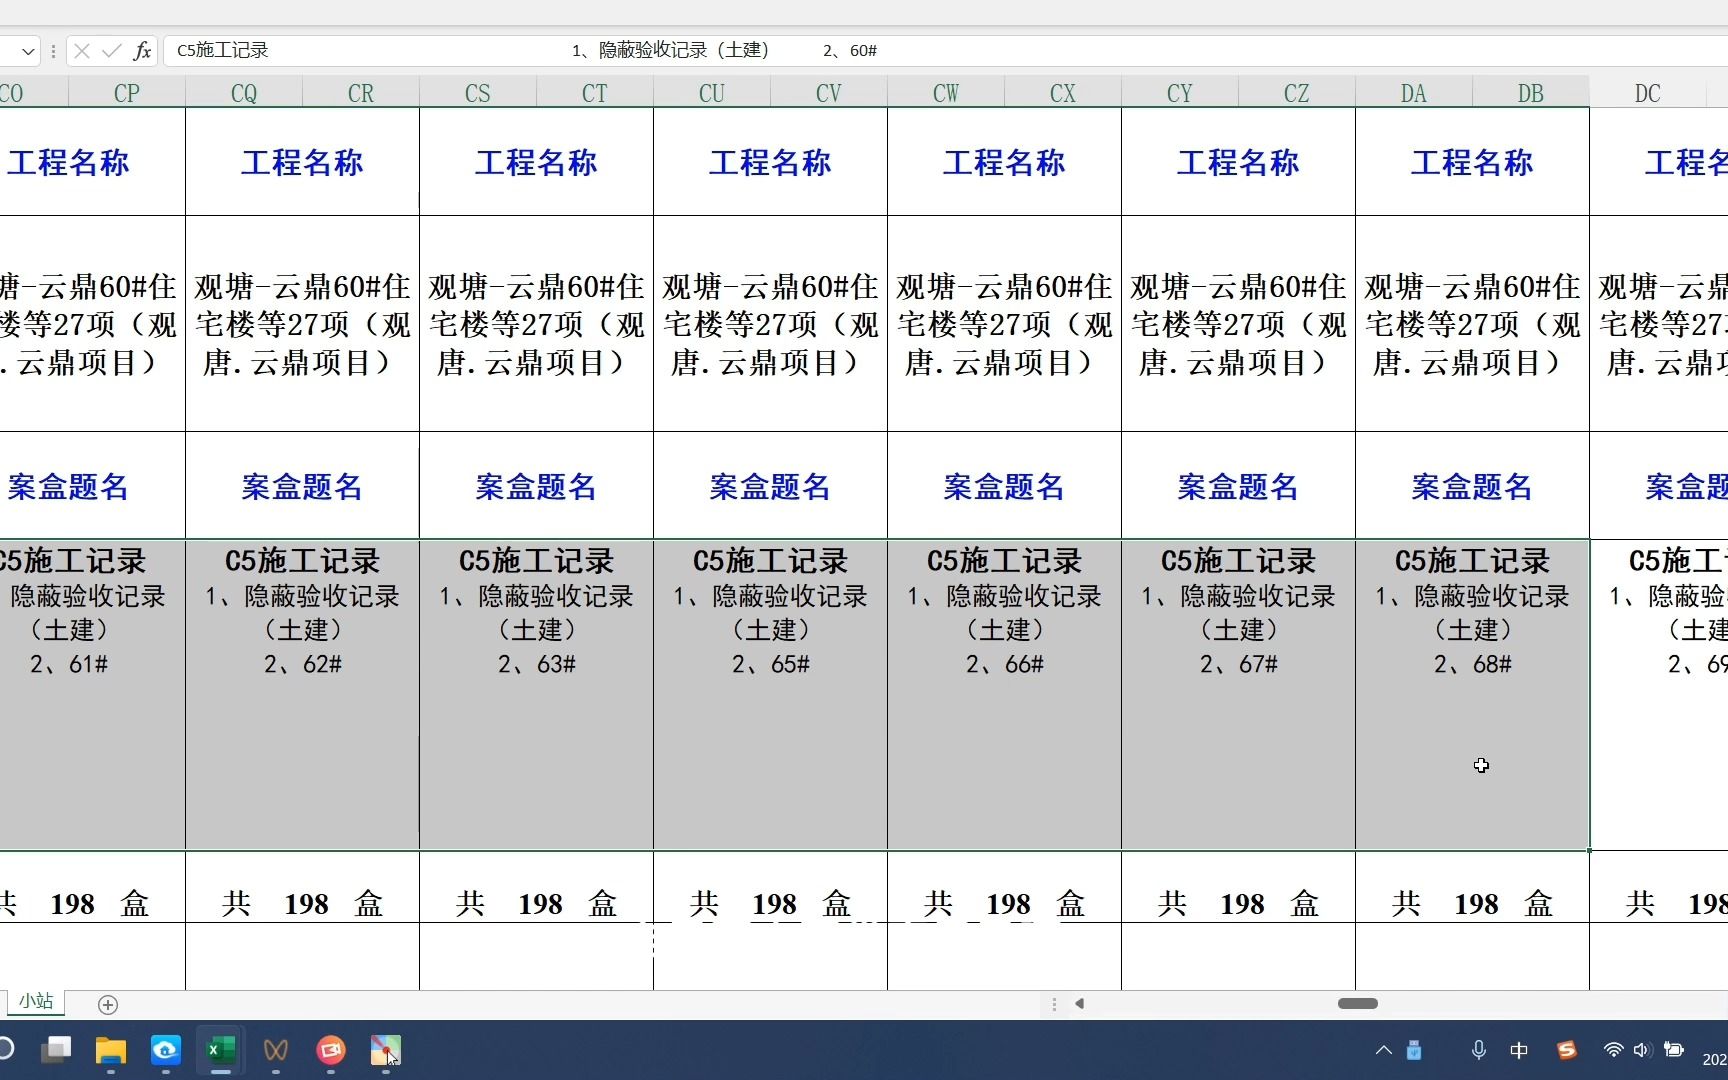Select the C5施工记录 cell containing 62#
1728x1080 pixels.
click(x=302, y=695)
